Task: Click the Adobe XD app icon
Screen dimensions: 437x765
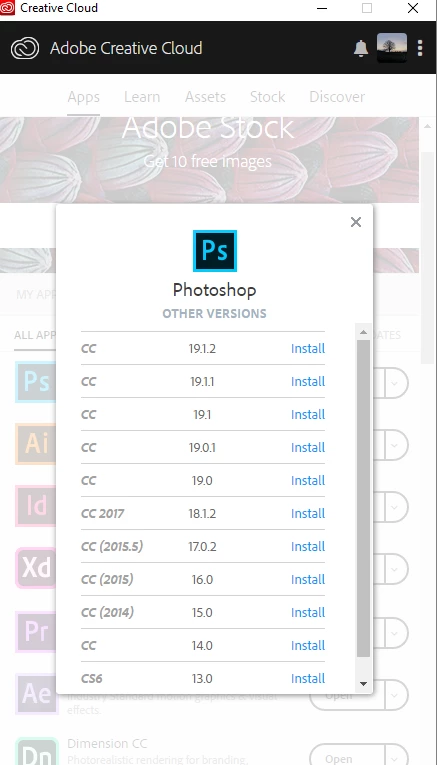Action: click(x=36, y=568)
